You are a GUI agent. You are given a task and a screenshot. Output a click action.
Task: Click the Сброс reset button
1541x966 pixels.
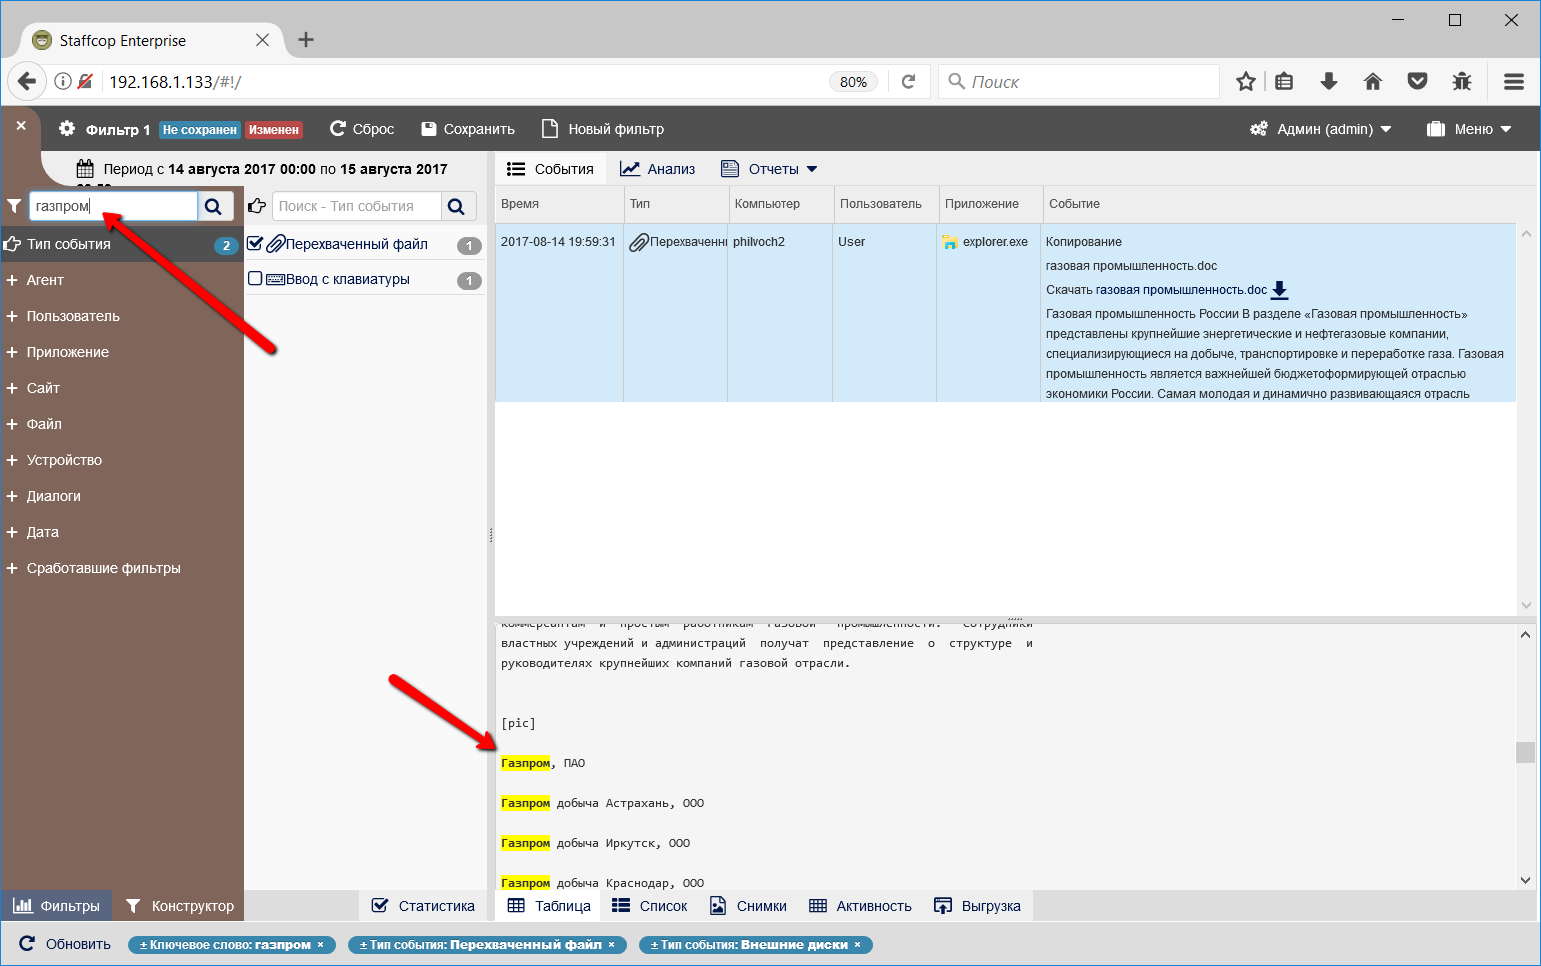(362, 129)
